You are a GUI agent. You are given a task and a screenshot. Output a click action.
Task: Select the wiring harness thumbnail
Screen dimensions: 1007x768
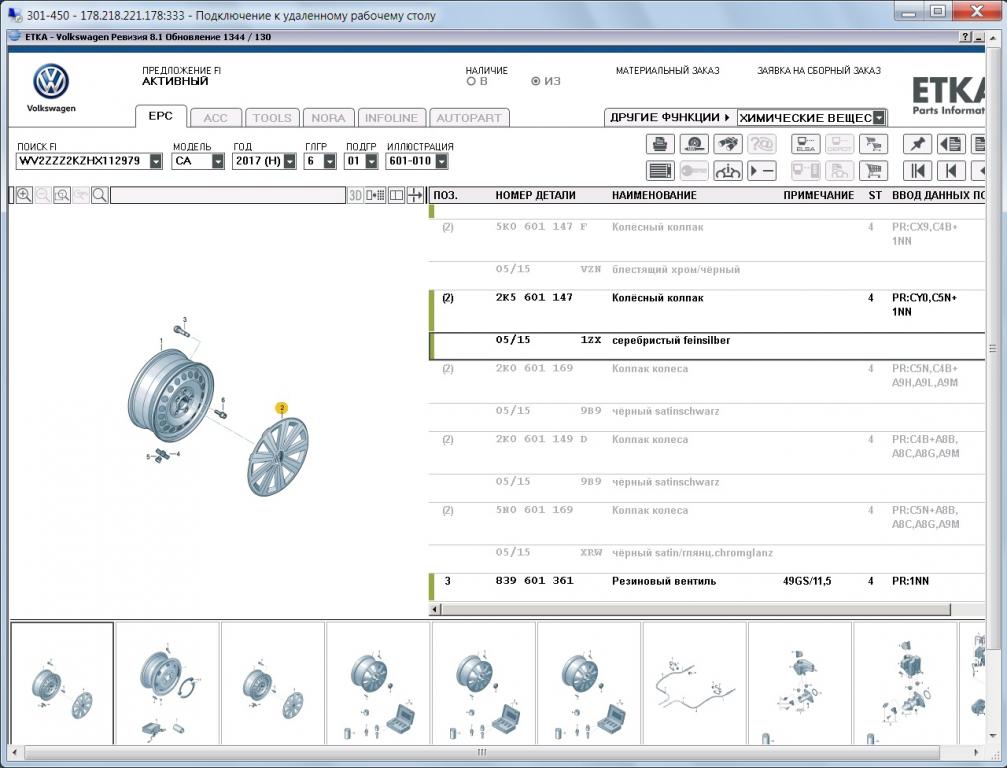694,683
